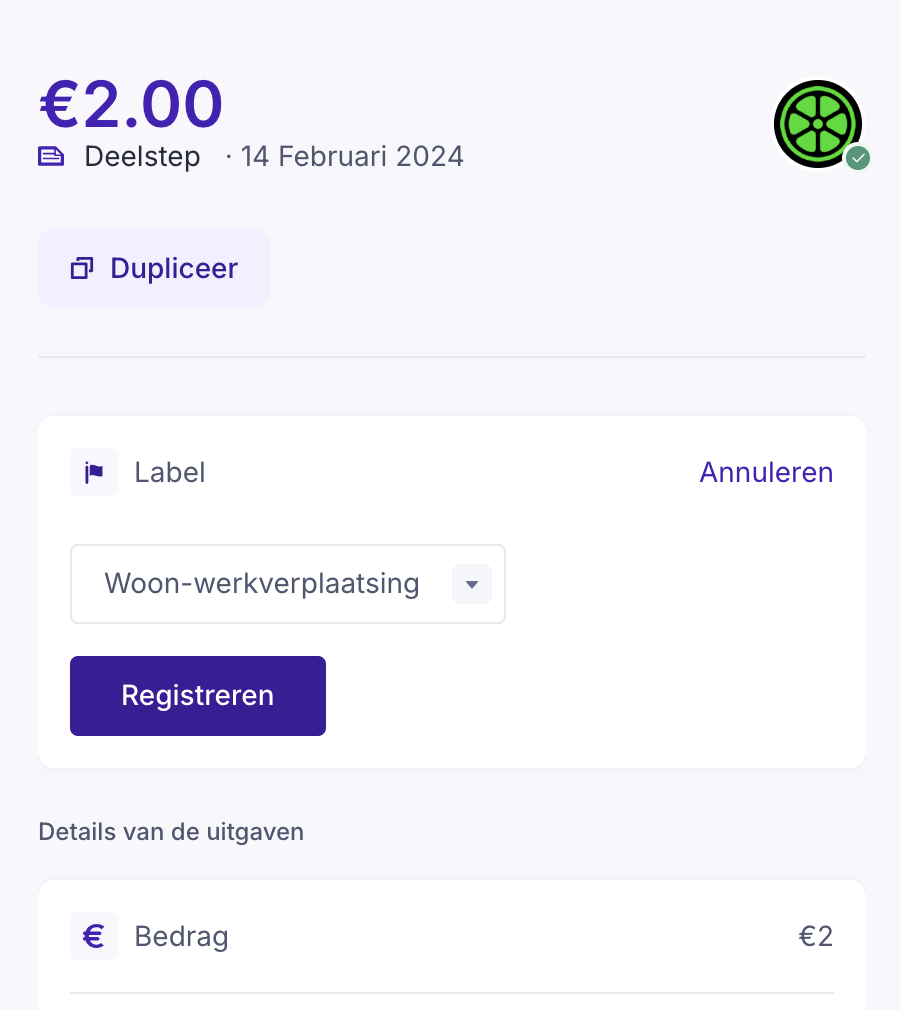The width and height of the screenshot is (900, 1010).
Task: Click the divider line below Dupliceer
Action: click(452, 357)
